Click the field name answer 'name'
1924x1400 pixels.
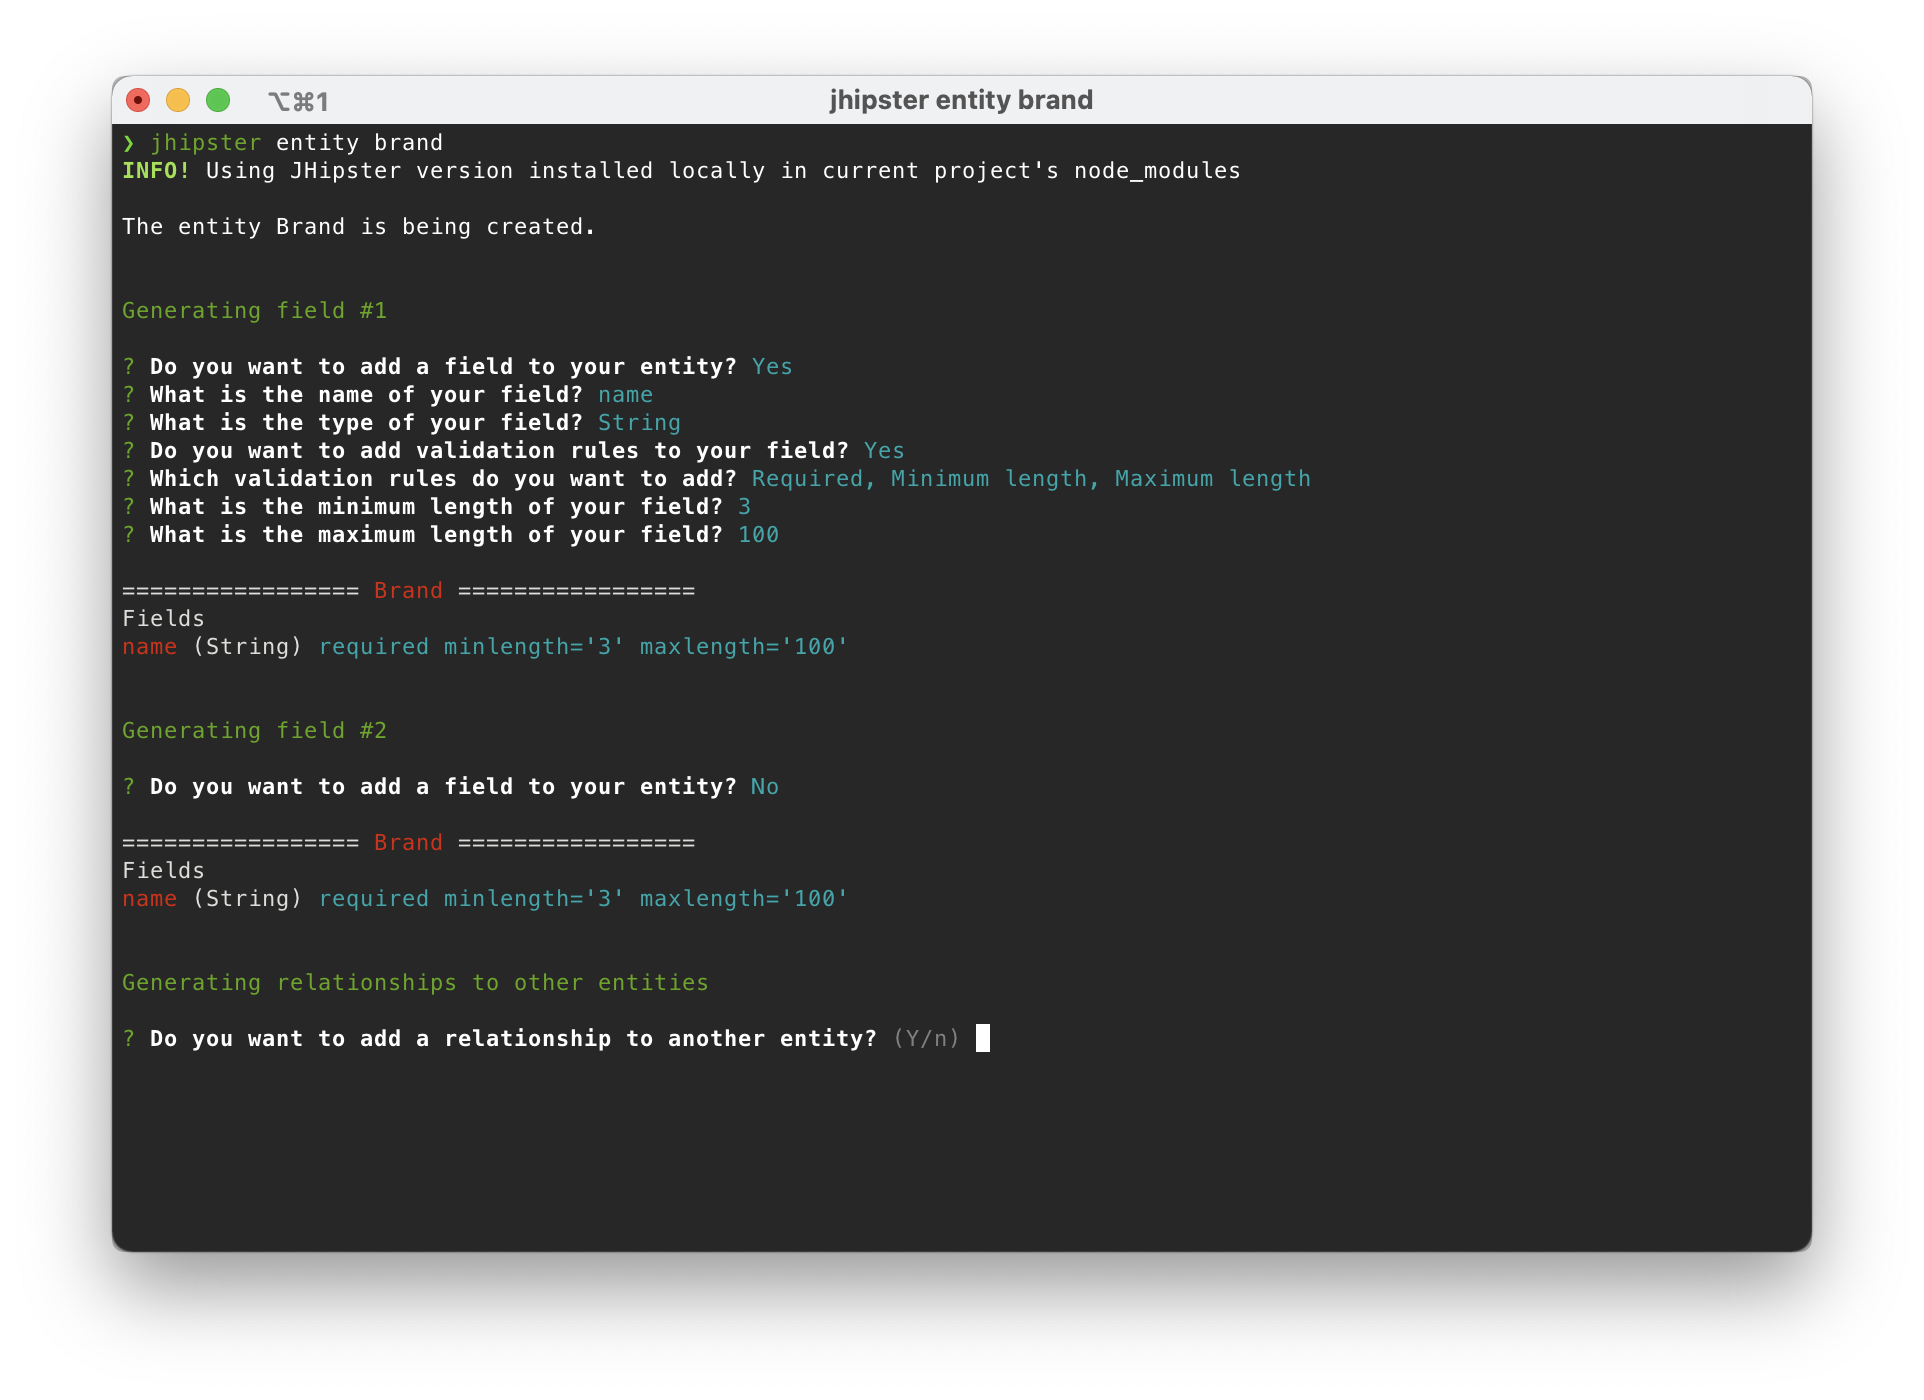point(625,395)
